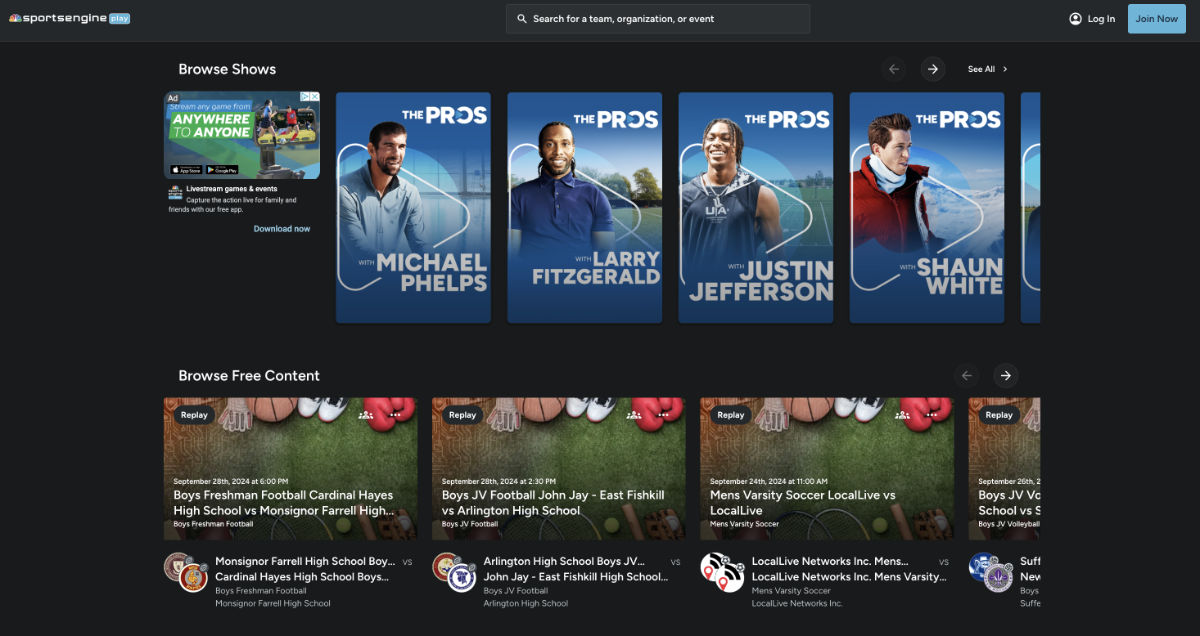Open Monsignor Farrell High School Boys team name
Screen dimensions: 1200x636
[x=305, y=562]
